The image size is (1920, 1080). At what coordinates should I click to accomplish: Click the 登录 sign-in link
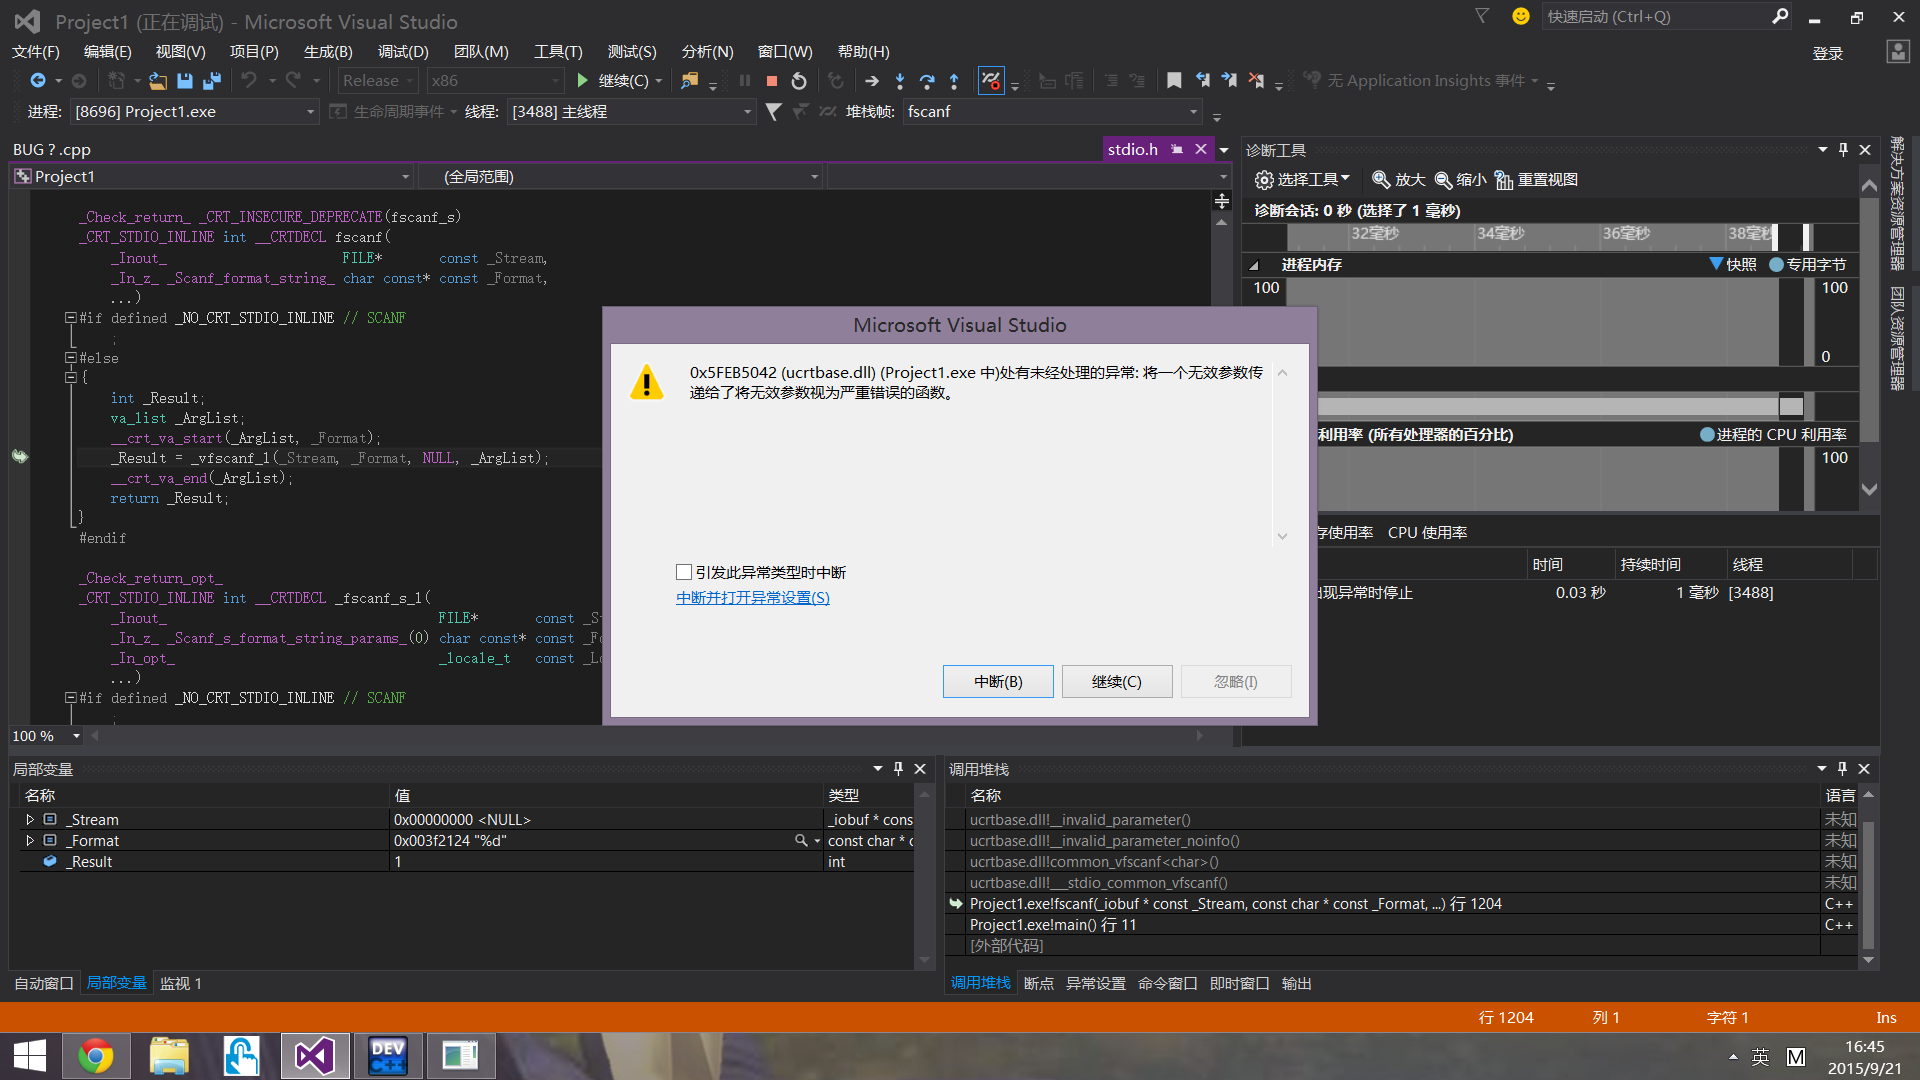coord(1828,53)
